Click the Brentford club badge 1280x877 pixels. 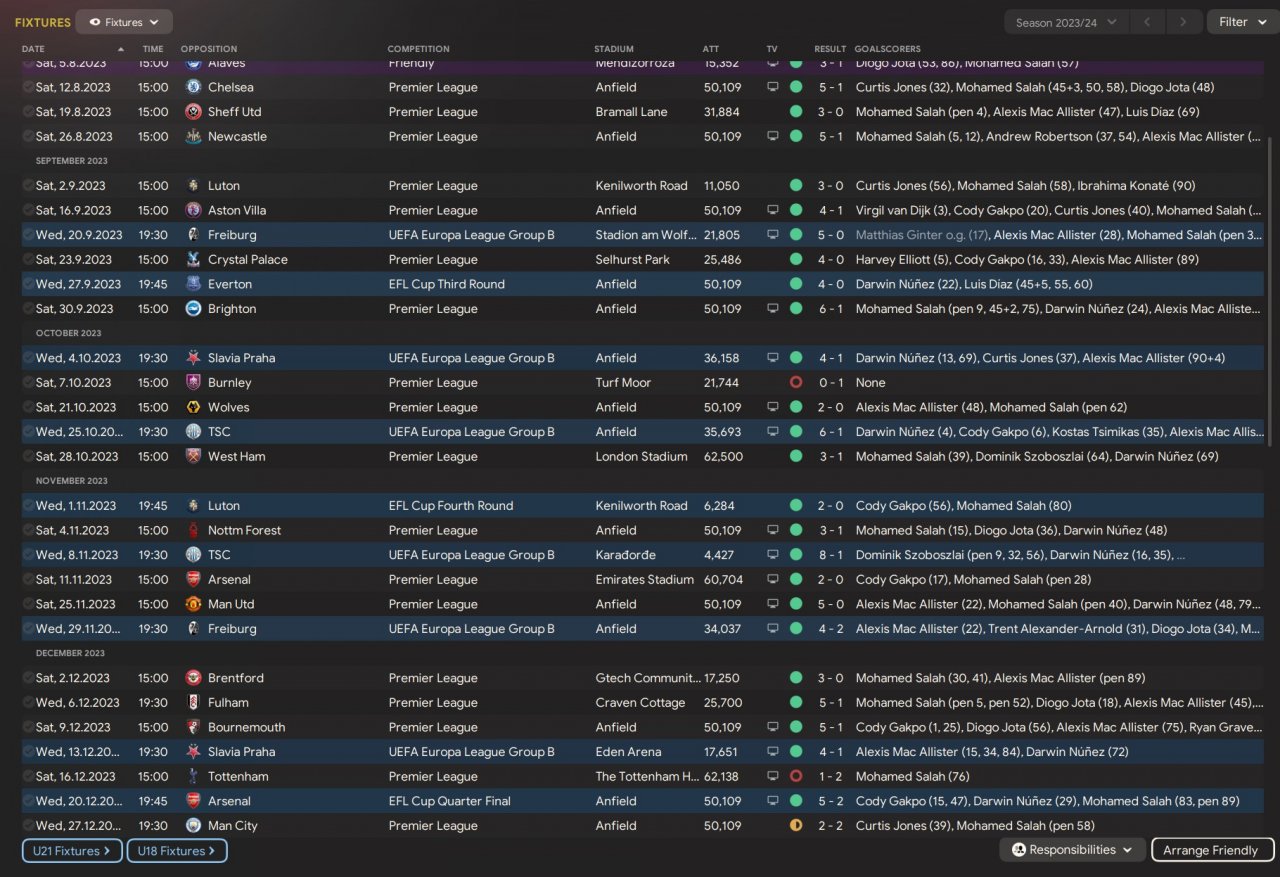tap(193, 678)
